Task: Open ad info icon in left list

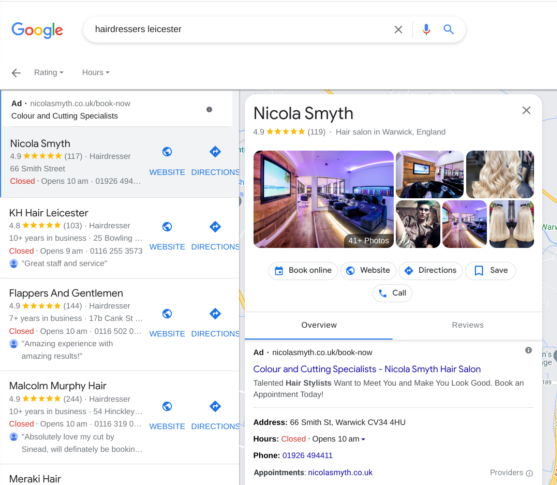Action: click(x=209, y=109)
